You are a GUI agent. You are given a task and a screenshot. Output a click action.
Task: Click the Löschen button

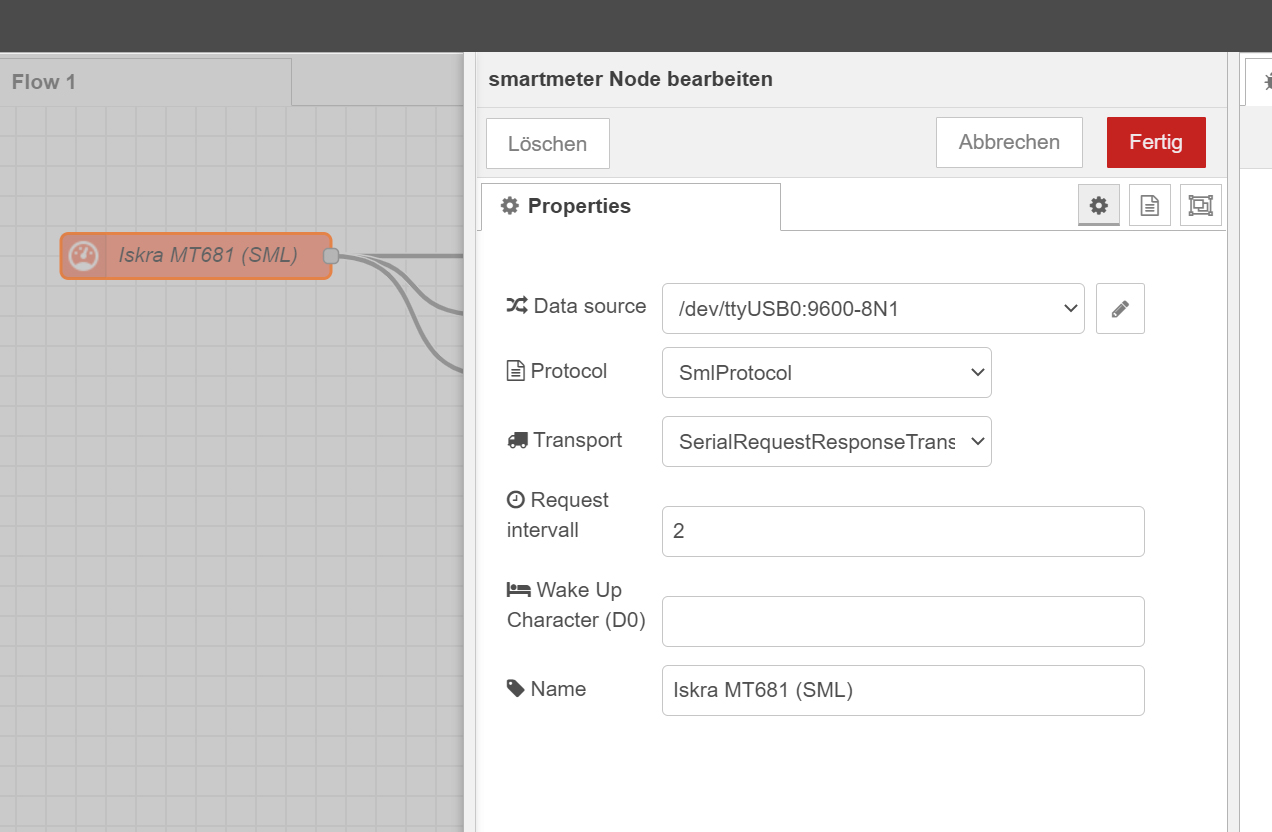547,144
